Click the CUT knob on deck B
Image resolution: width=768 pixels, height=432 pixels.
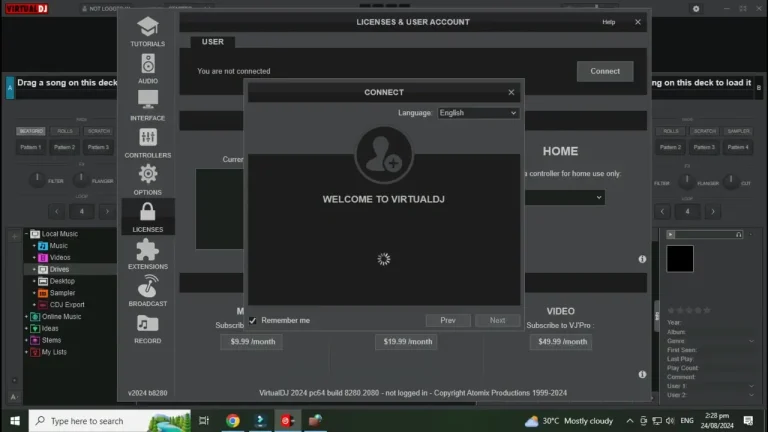[x=730, y=181]
